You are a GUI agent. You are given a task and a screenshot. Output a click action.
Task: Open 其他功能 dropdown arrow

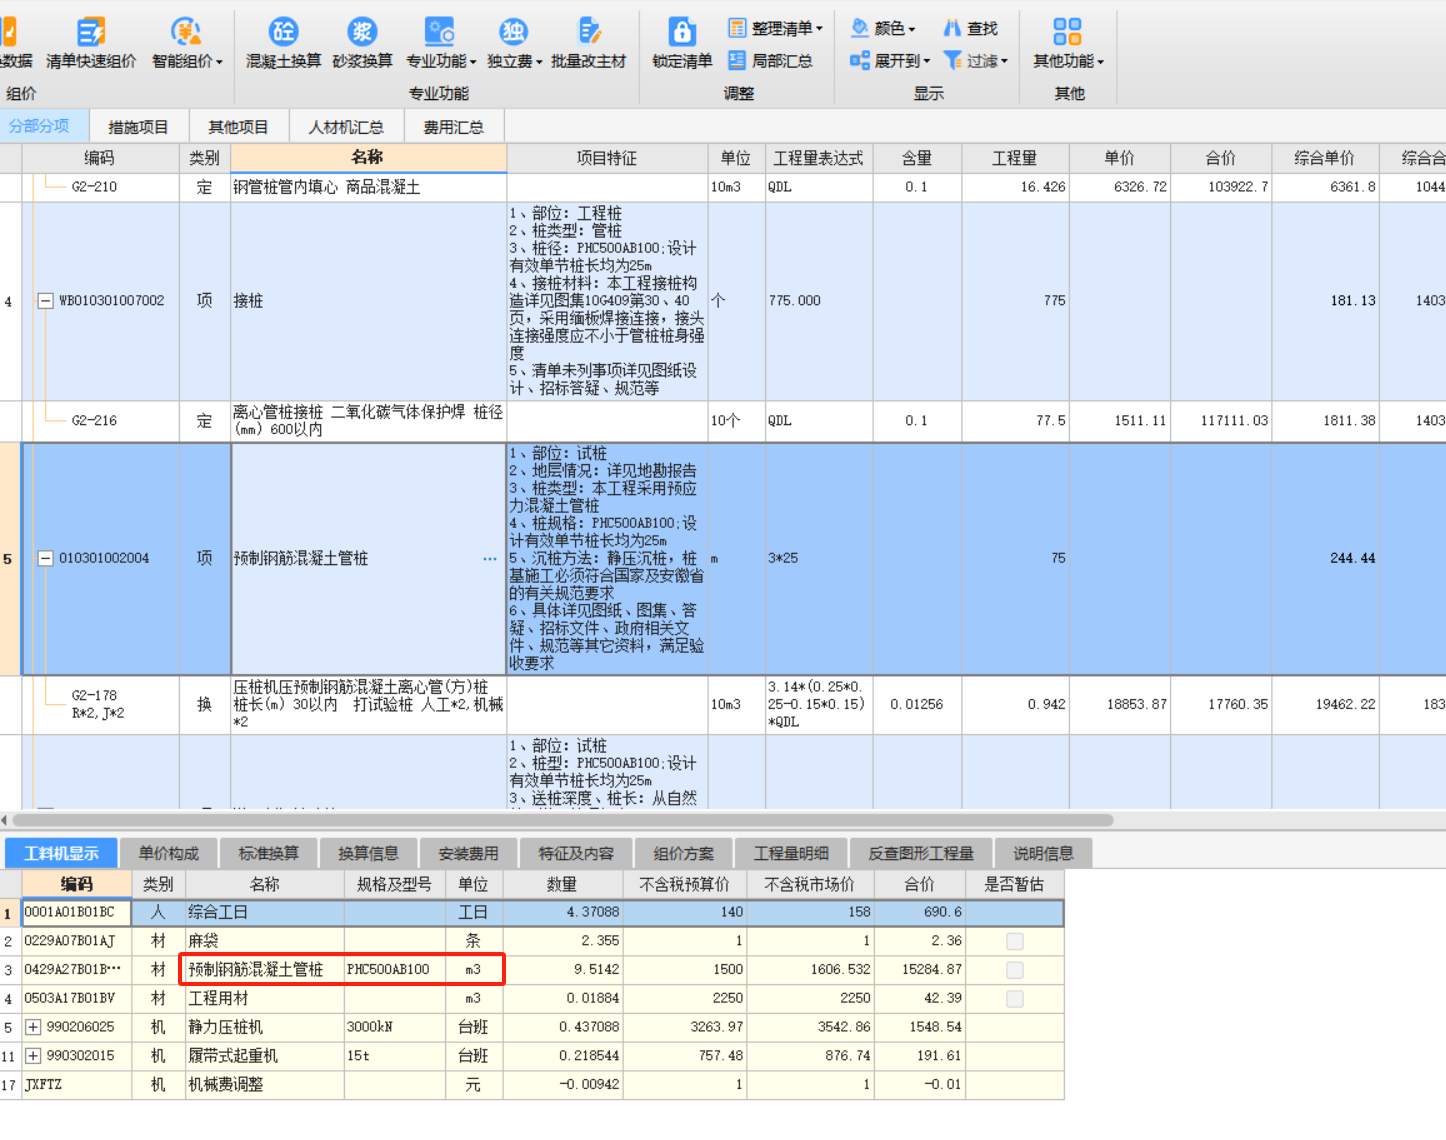1100,62
